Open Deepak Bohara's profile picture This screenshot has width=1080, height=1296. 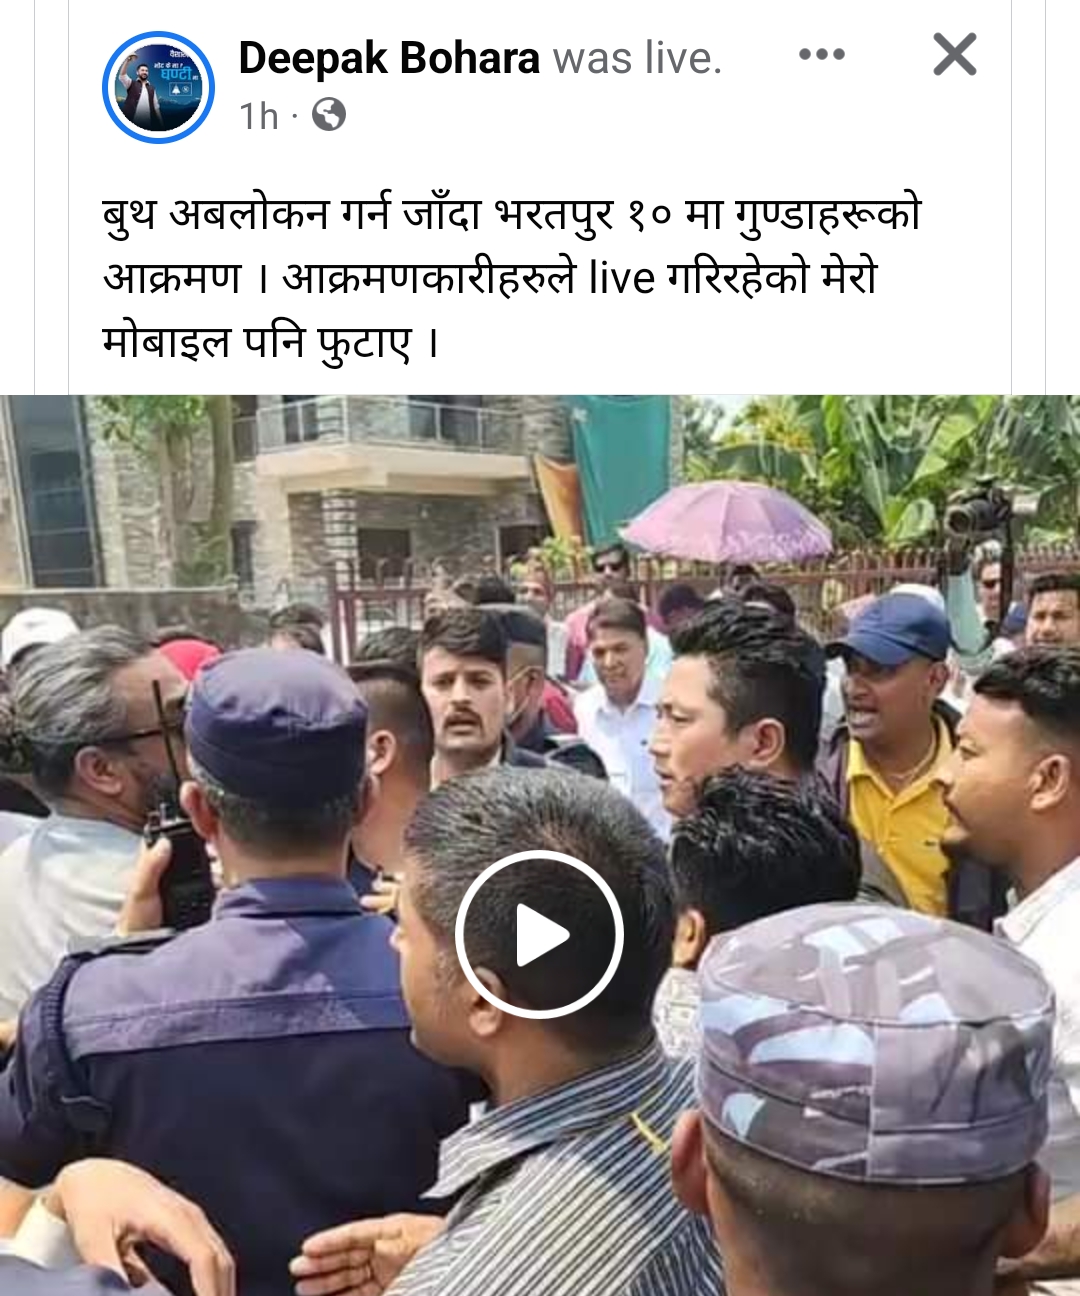click(x=159, y=87)
